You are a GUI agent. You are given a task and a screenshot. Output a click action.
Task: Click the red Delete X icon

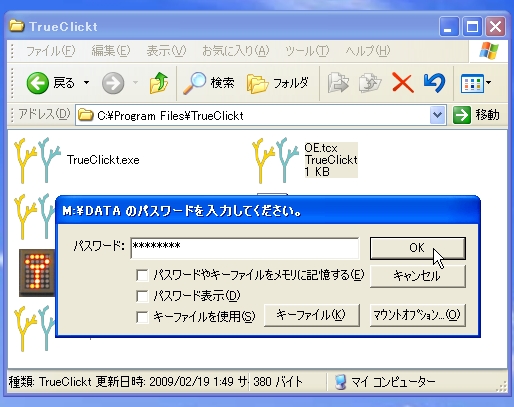(x=403, y=83)
